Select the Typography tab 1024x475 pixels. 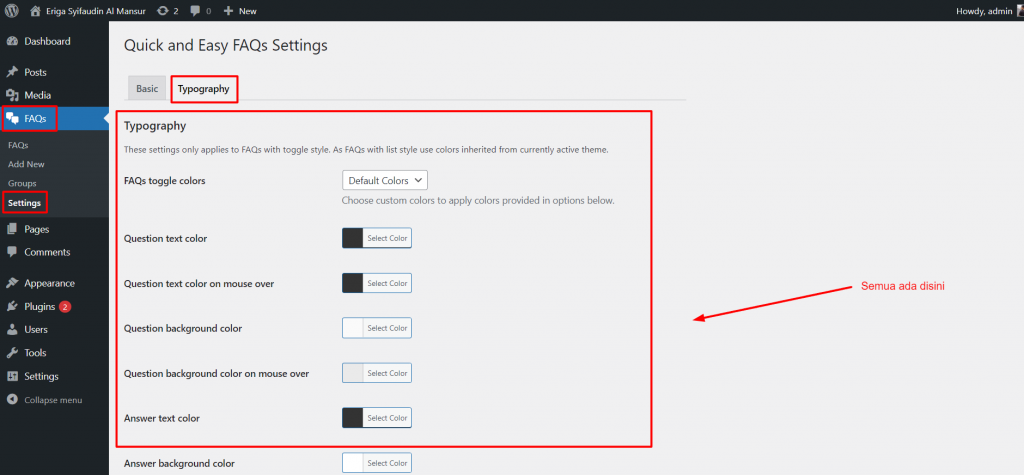tap(204, 89)
